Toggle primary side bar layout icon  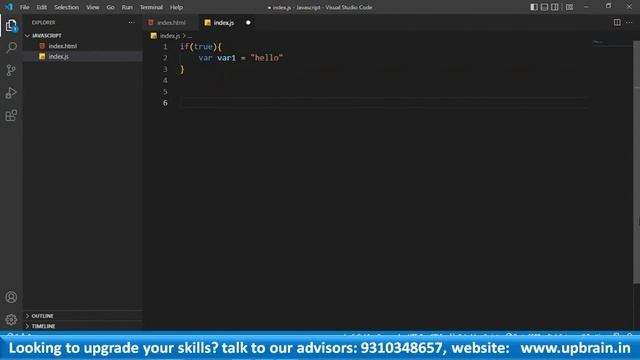(x=533, y=7)
